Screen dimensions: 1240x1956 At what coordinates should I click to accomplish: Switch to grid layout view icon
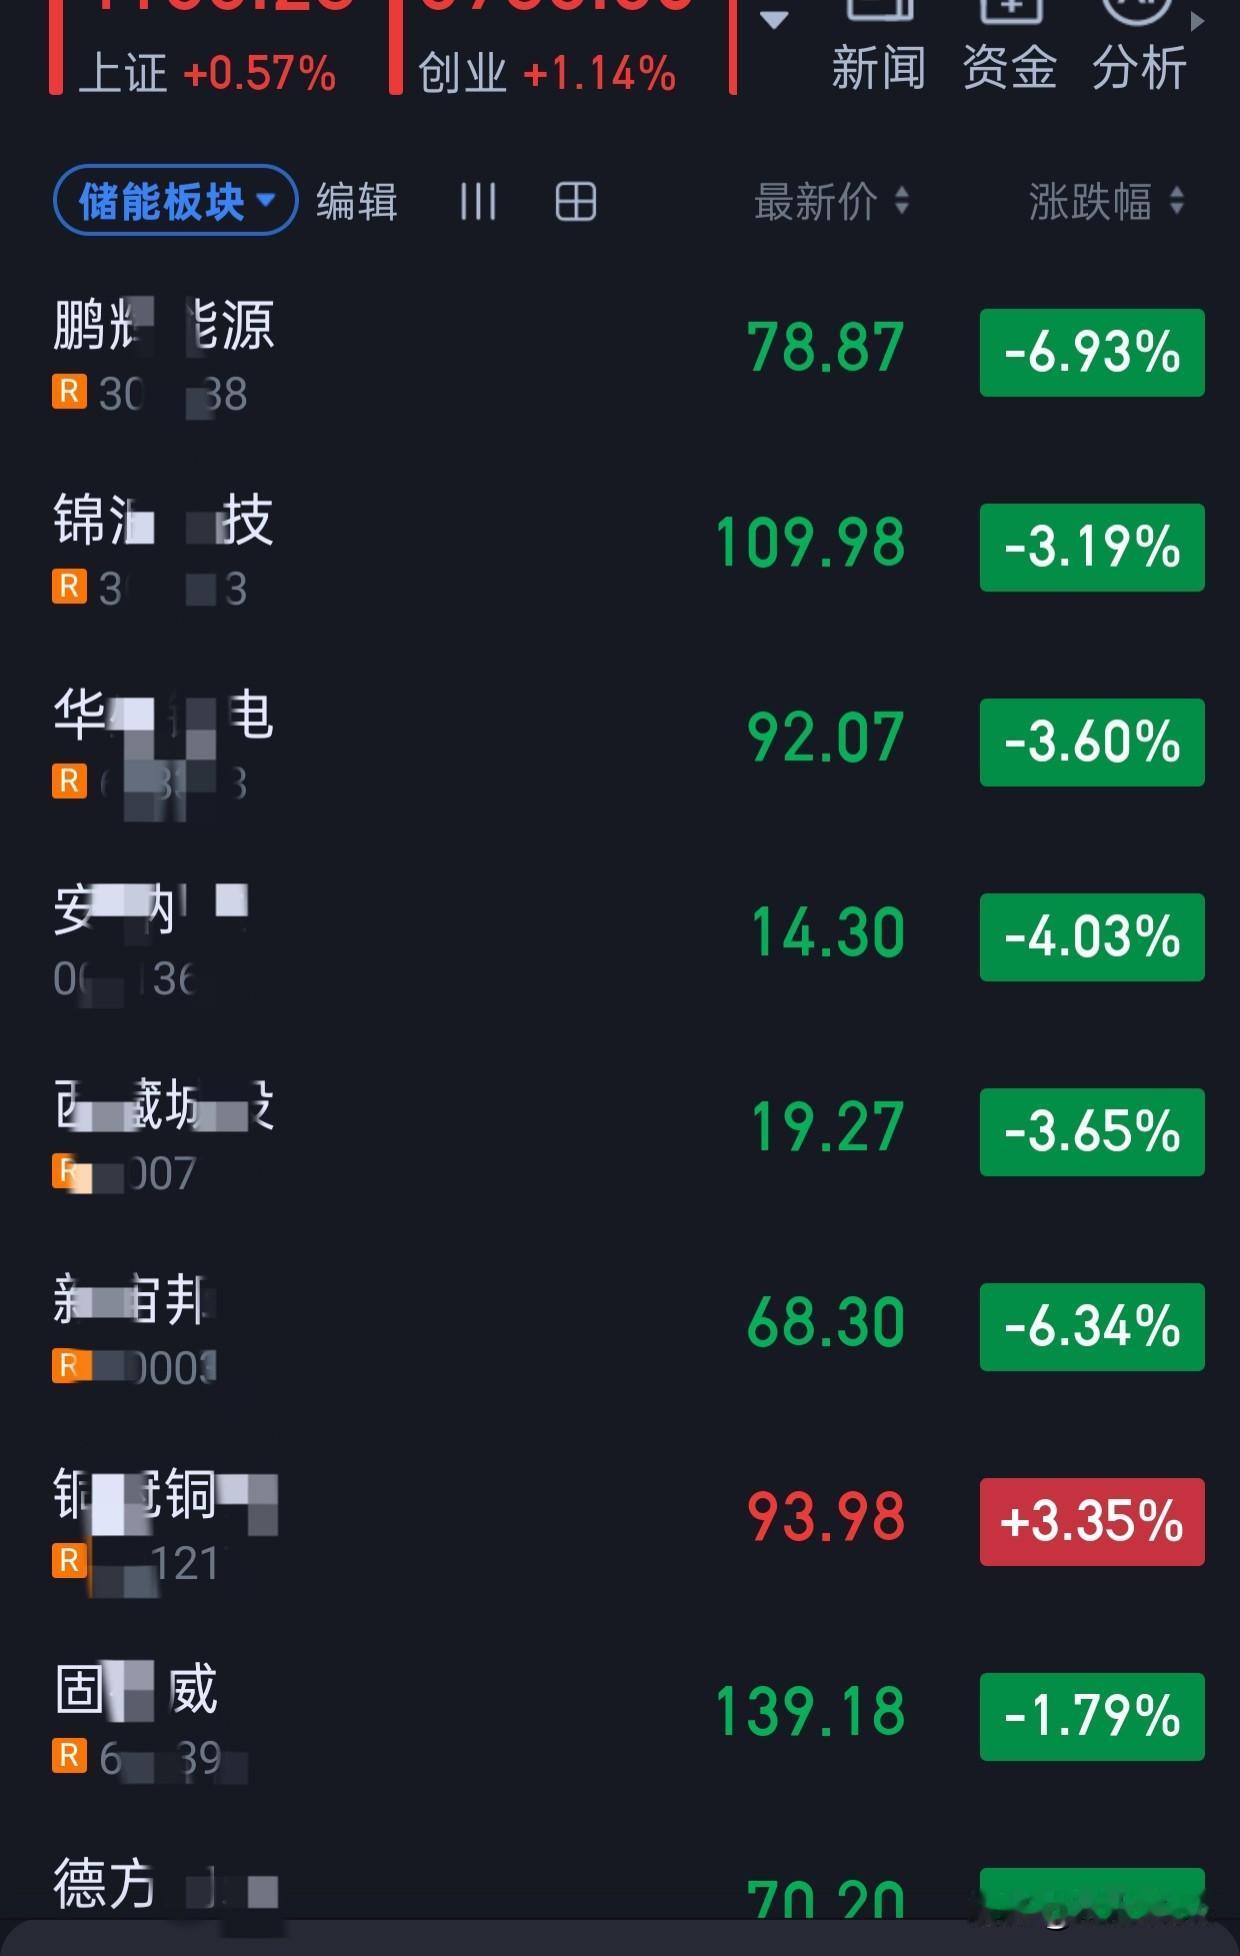pos(576,202)
